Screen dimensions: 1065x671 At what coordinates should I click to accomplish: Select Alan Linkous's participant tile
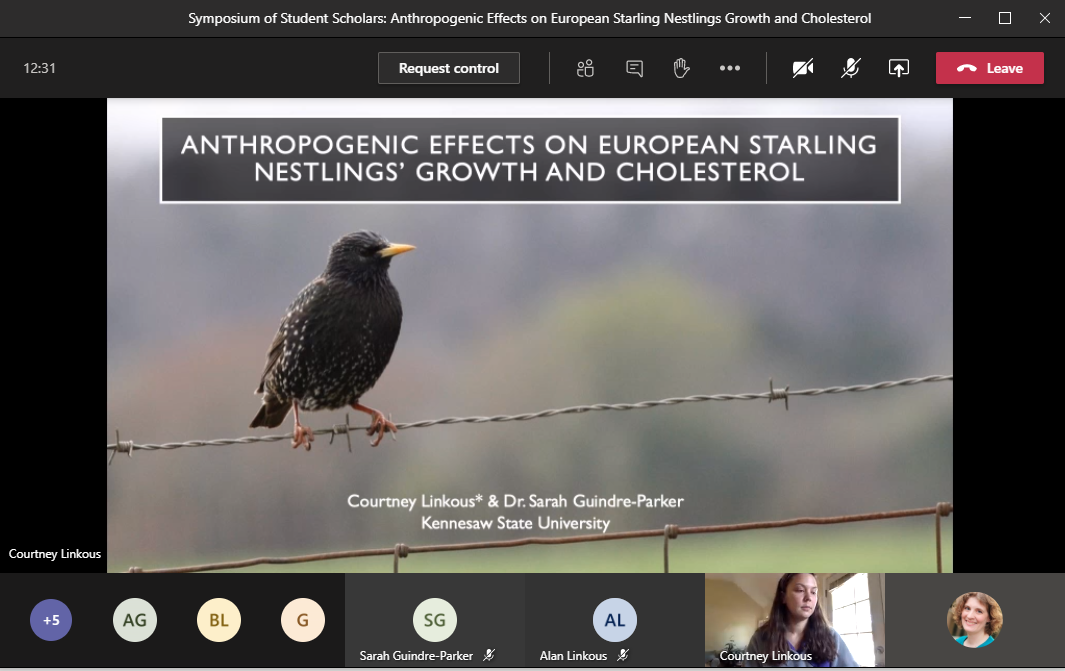click(x=614, y=620)
